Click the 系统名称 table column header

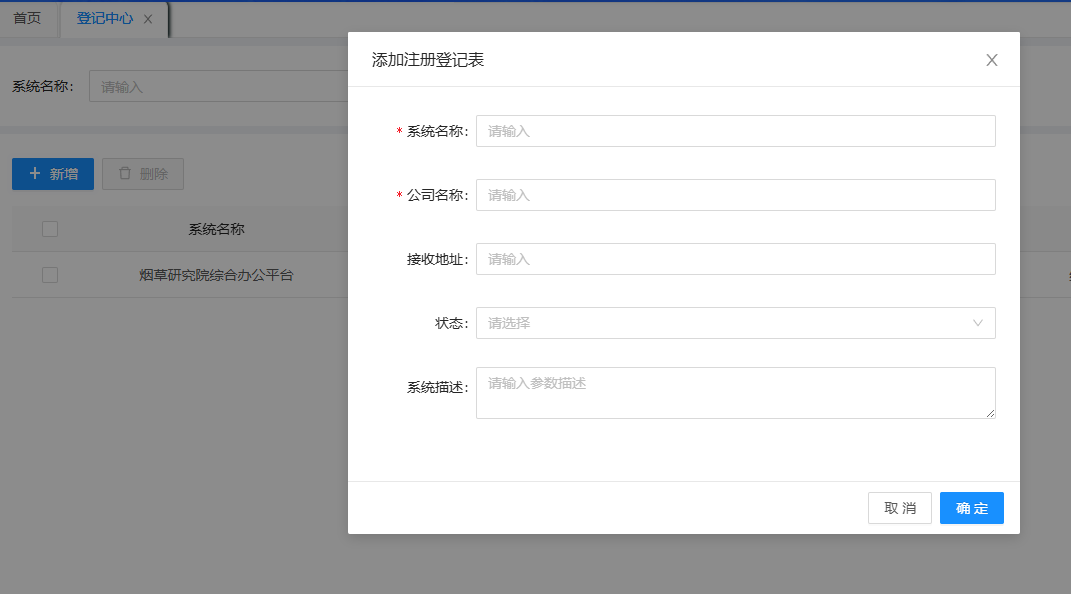pyautogui.click(x=216, y=229)
